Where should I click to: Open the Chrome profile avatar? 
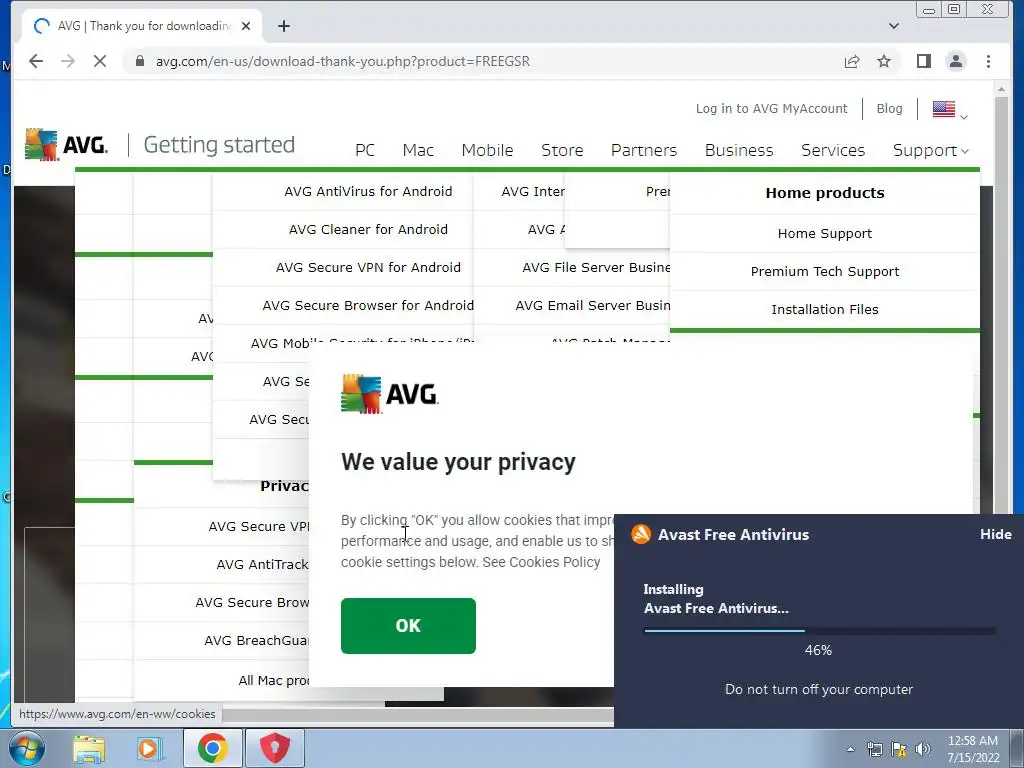[955, 61]
